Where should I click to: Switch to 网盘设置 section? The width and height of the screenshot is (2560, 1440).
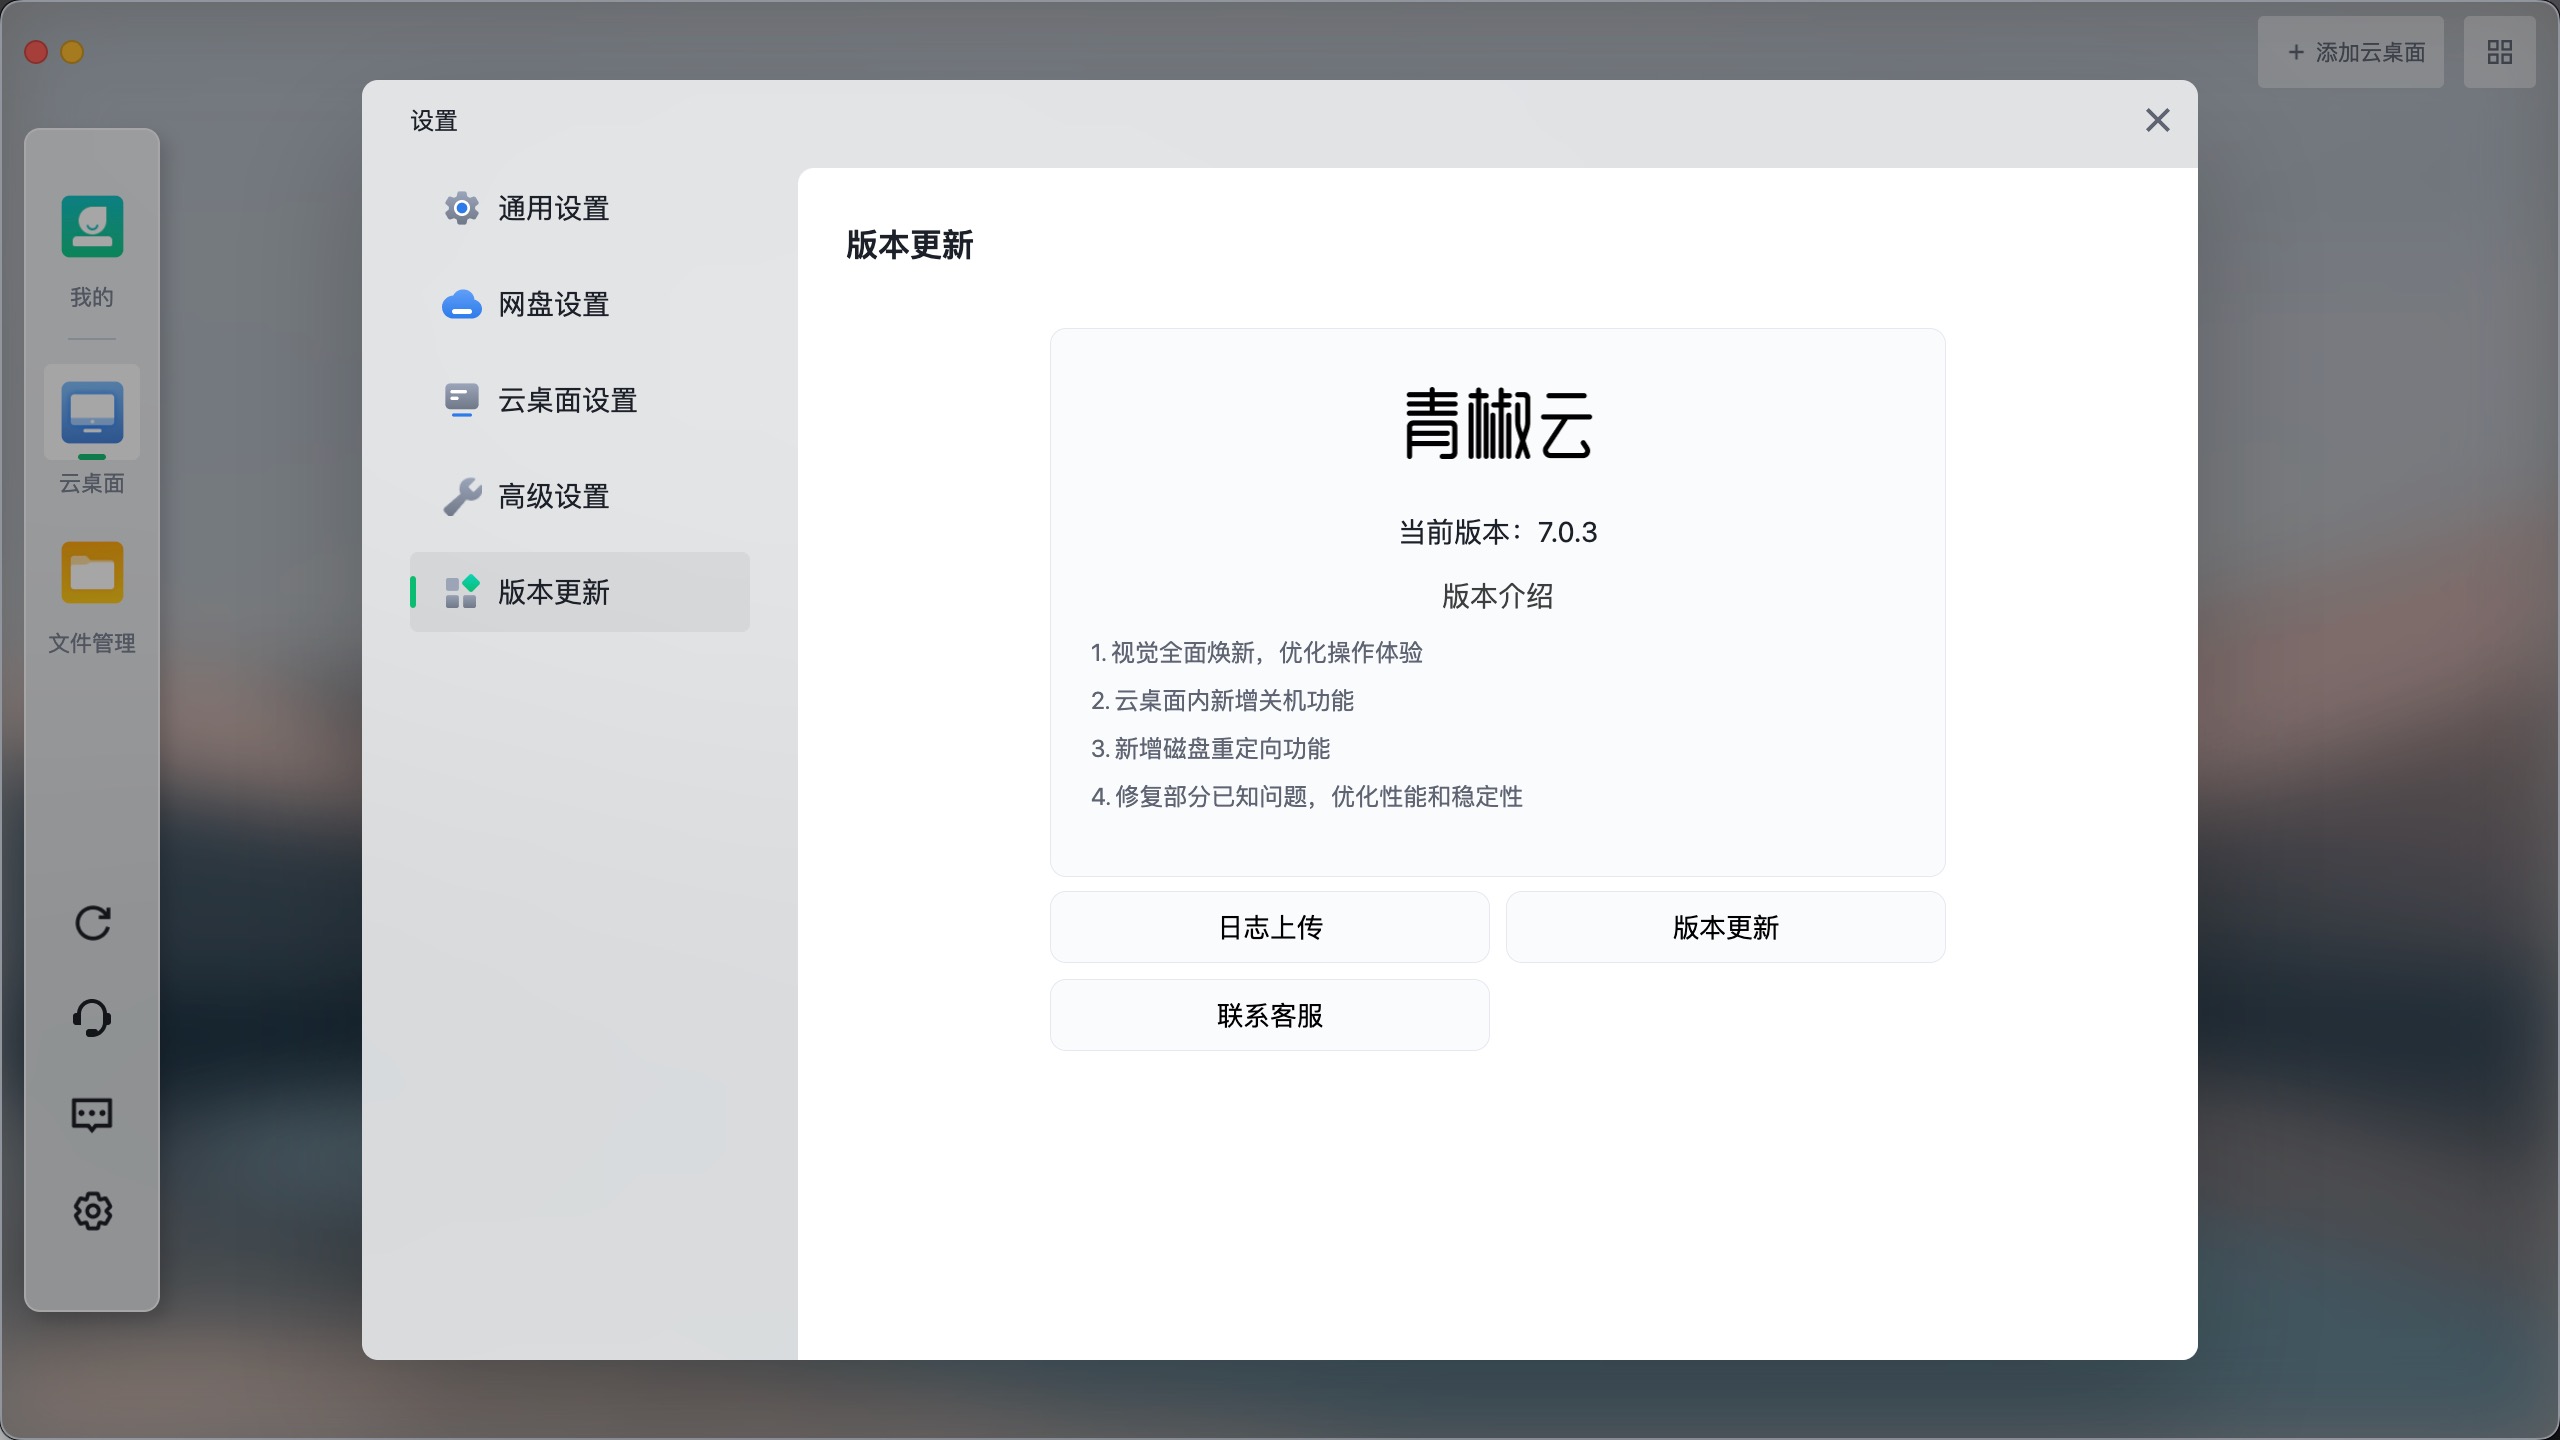click(x=580, y=304)
